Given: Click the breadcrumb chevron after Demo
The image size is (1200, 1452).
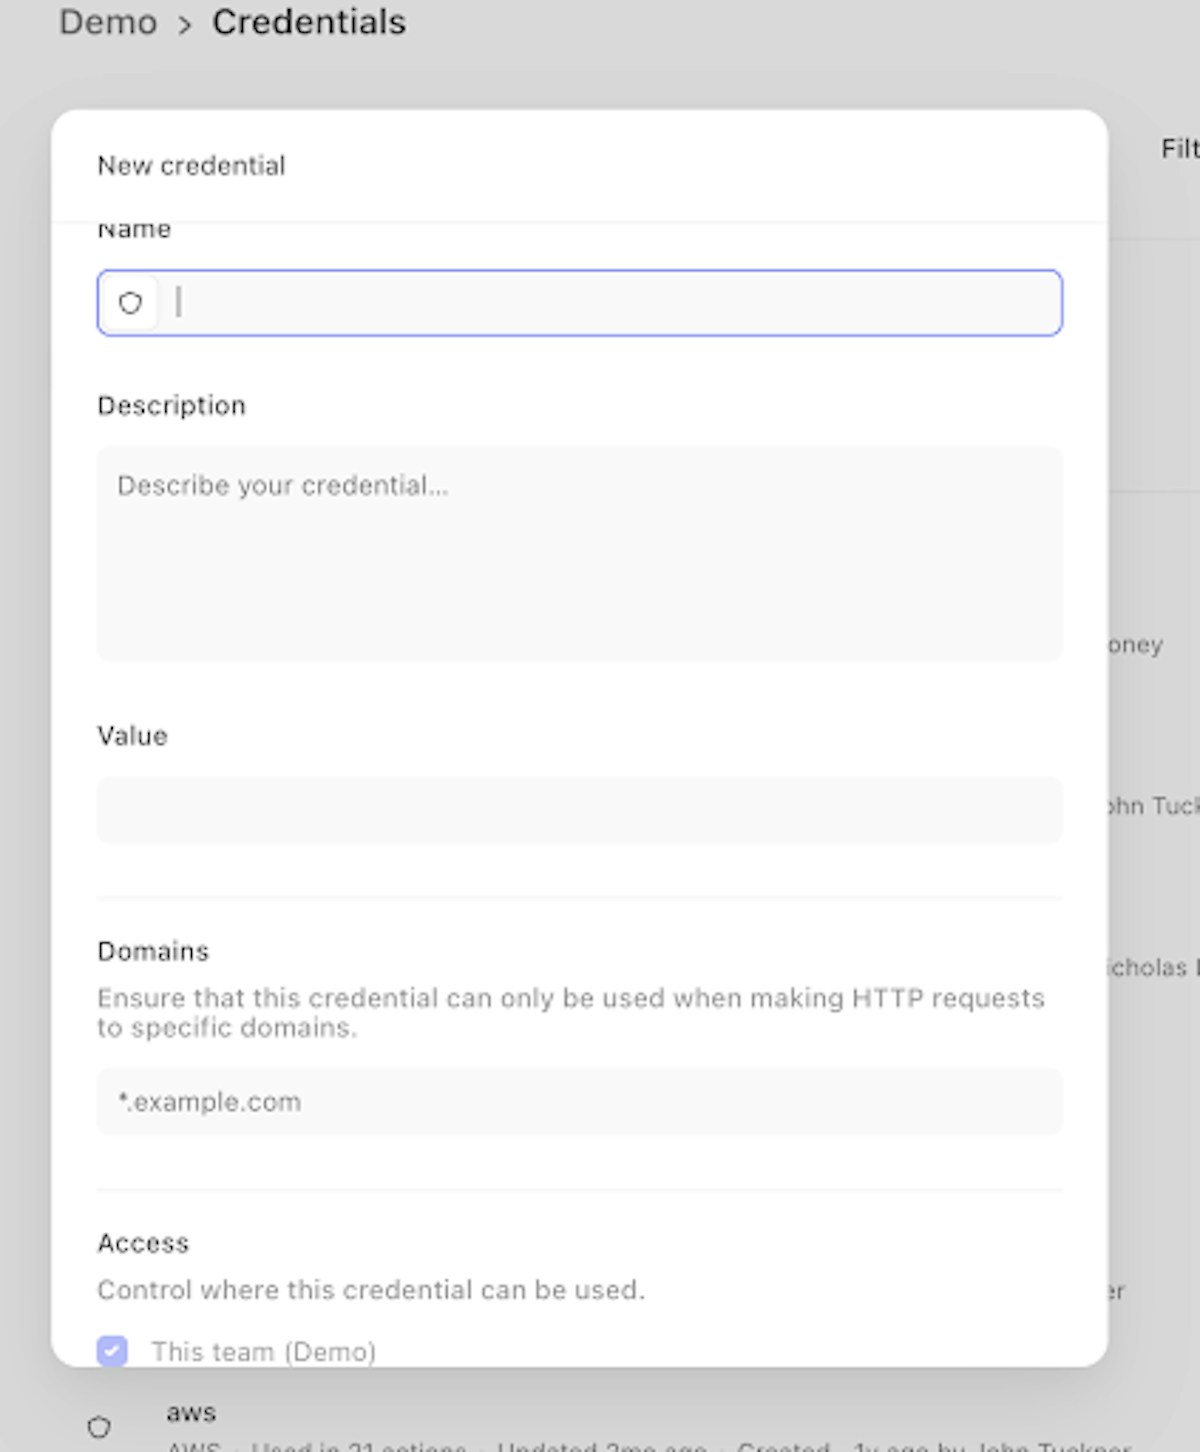Looking at the screenshot, I should click(185, 25).
